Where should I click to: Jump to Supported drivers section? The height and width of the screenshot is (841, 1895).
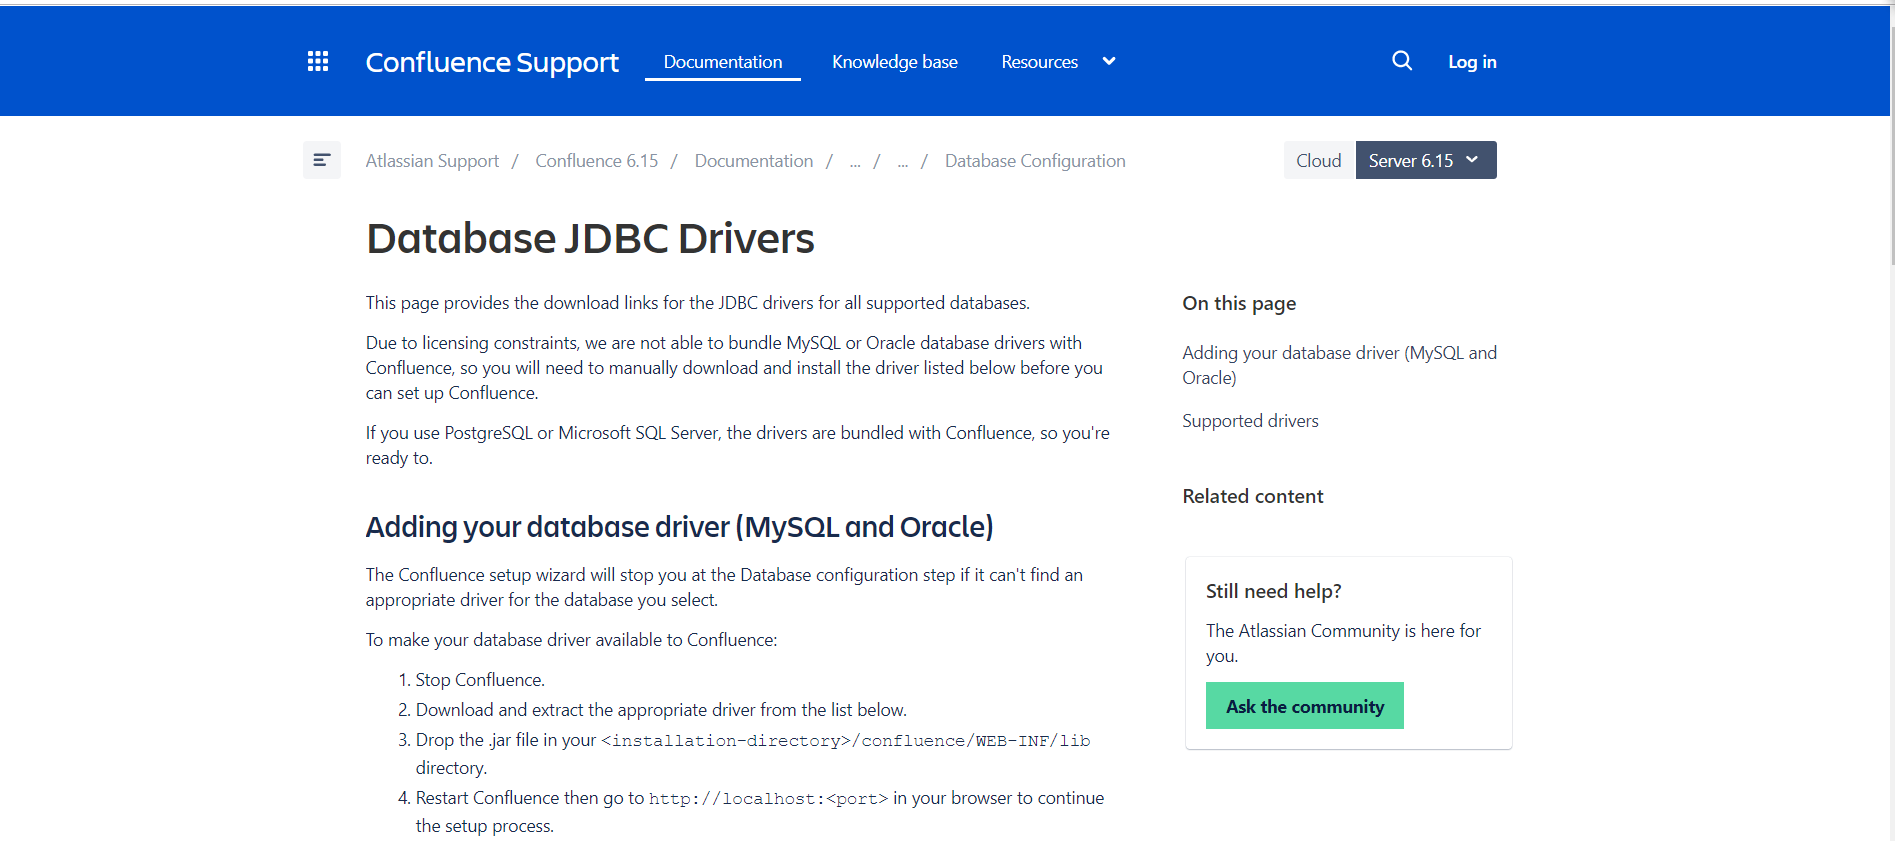pos(1250,421)
